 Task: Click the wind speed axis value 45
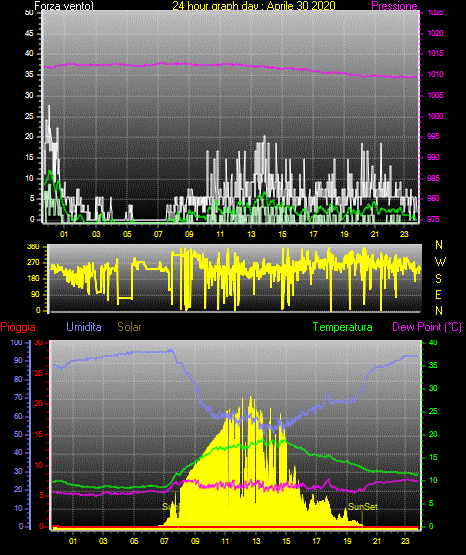click(29, 33)
